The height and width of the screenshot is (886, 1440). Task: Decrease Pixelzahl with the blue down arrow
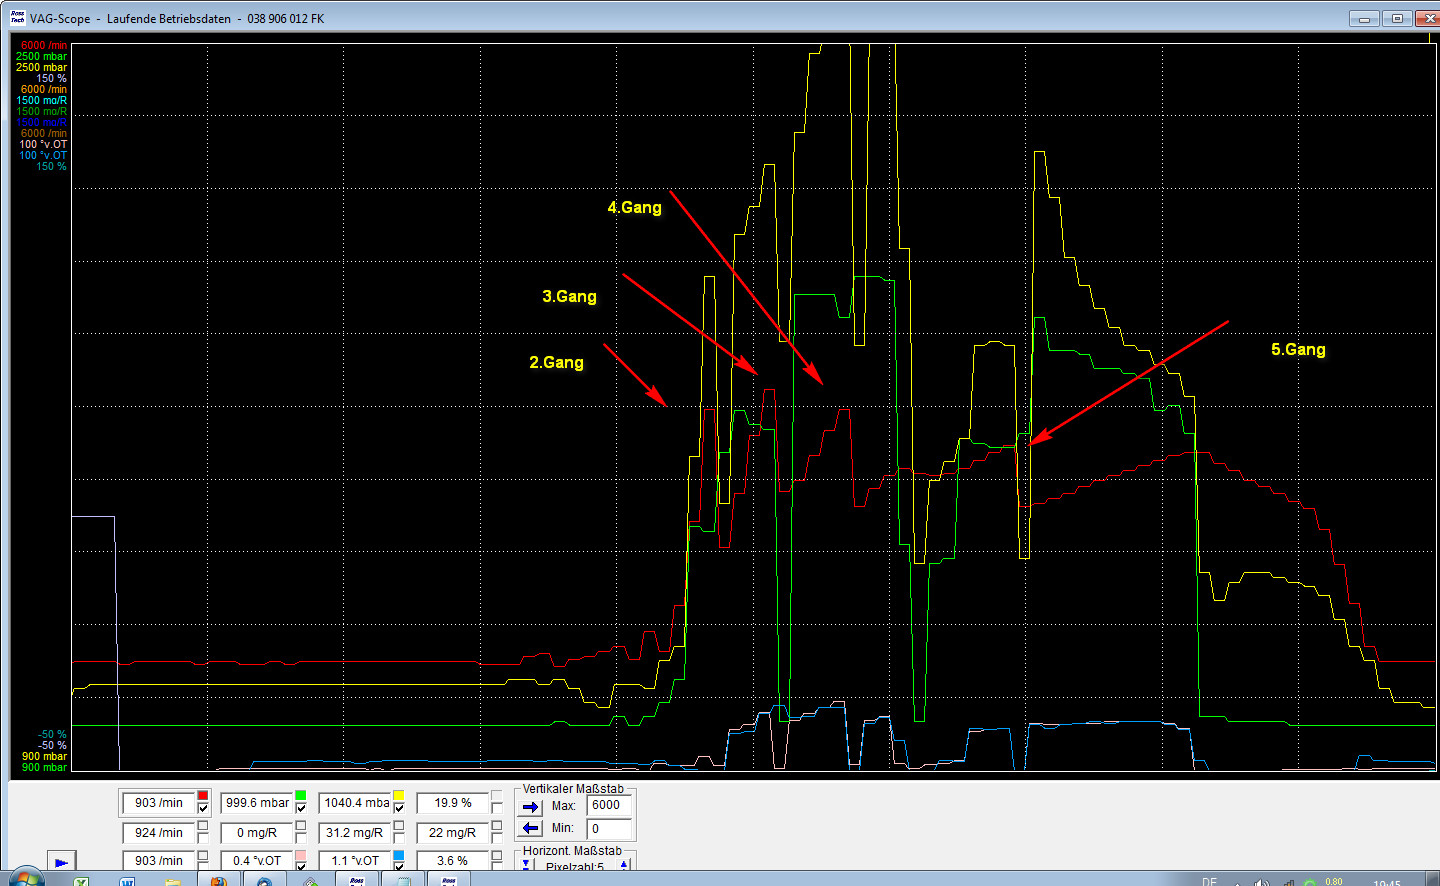[x=527, y=865]
